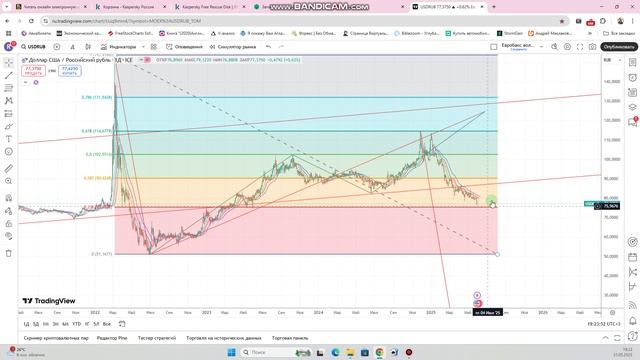Screen dimensions: 640x360
Task: Collapse the indicator legend arrow
Action: coord(25,82)
